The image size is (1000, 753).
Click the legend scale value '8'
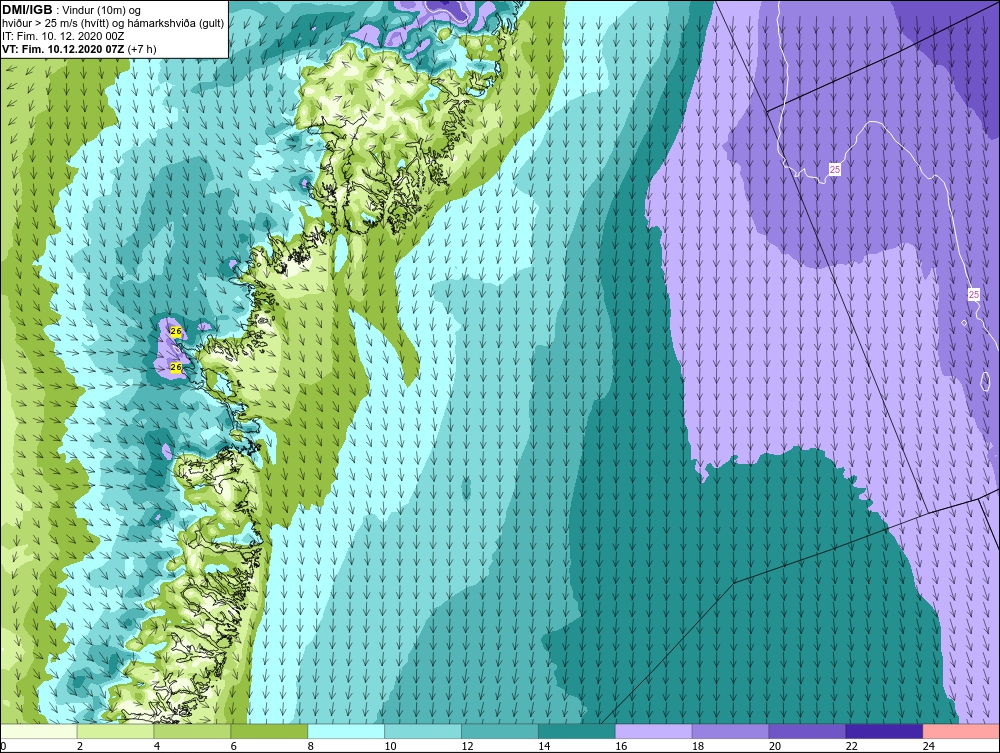pyautogui.click(x=311, y=746)
